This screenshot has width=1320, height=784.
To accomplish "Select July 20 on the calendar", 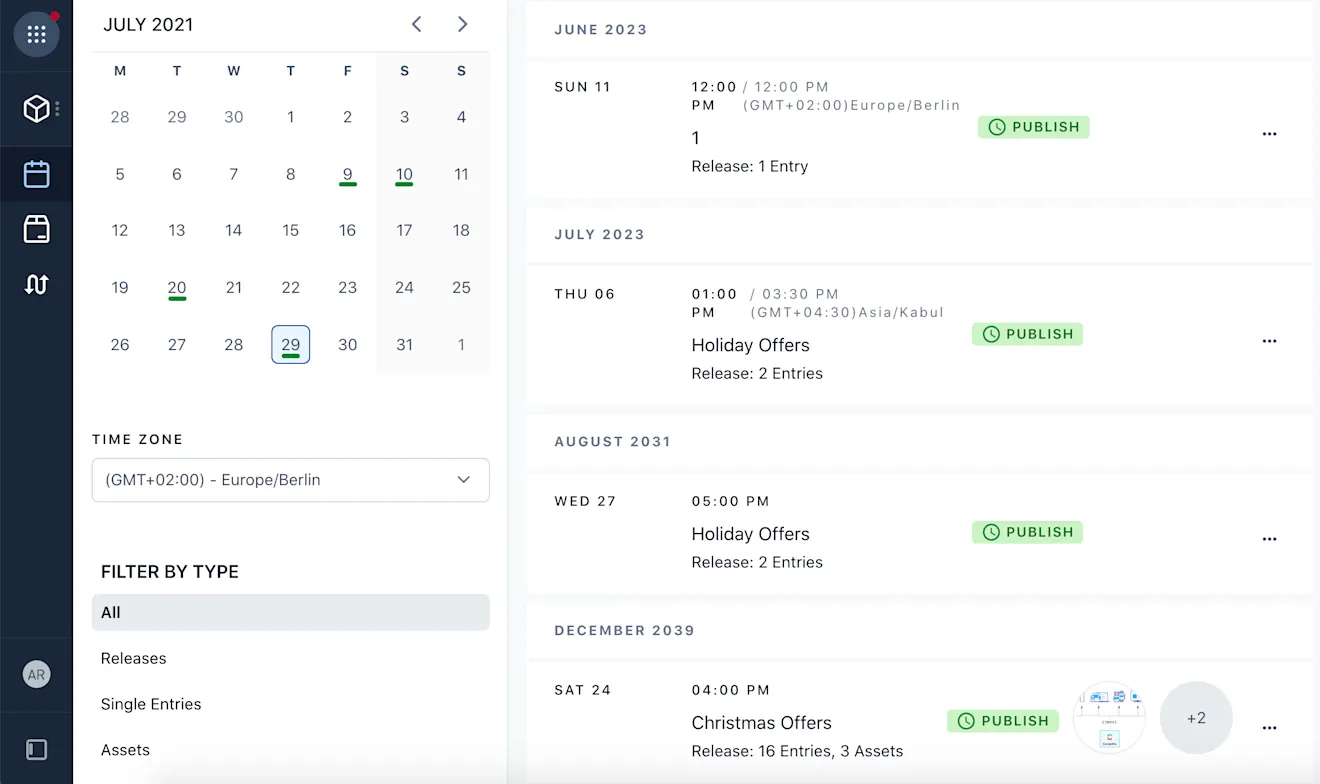I will pos(177,288).
